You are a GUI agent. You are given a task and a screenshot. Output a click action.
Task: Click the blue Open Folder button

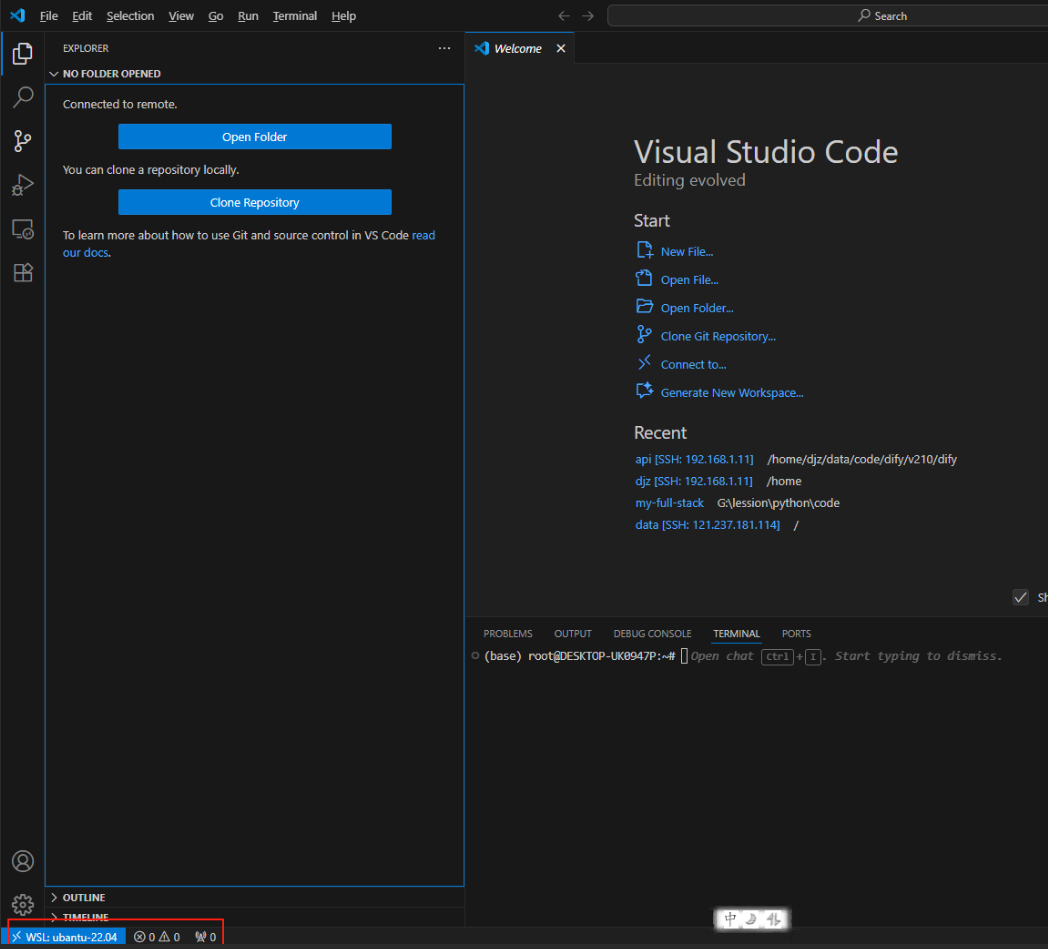[255, 136]
